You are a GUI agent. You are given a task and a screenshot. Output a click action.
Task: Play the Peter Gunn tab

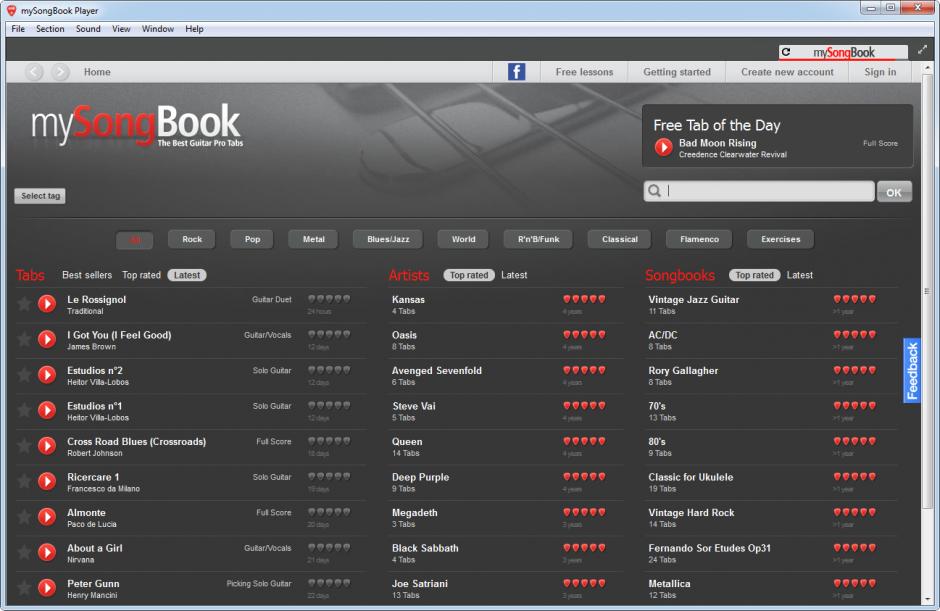tap(47, 588)
